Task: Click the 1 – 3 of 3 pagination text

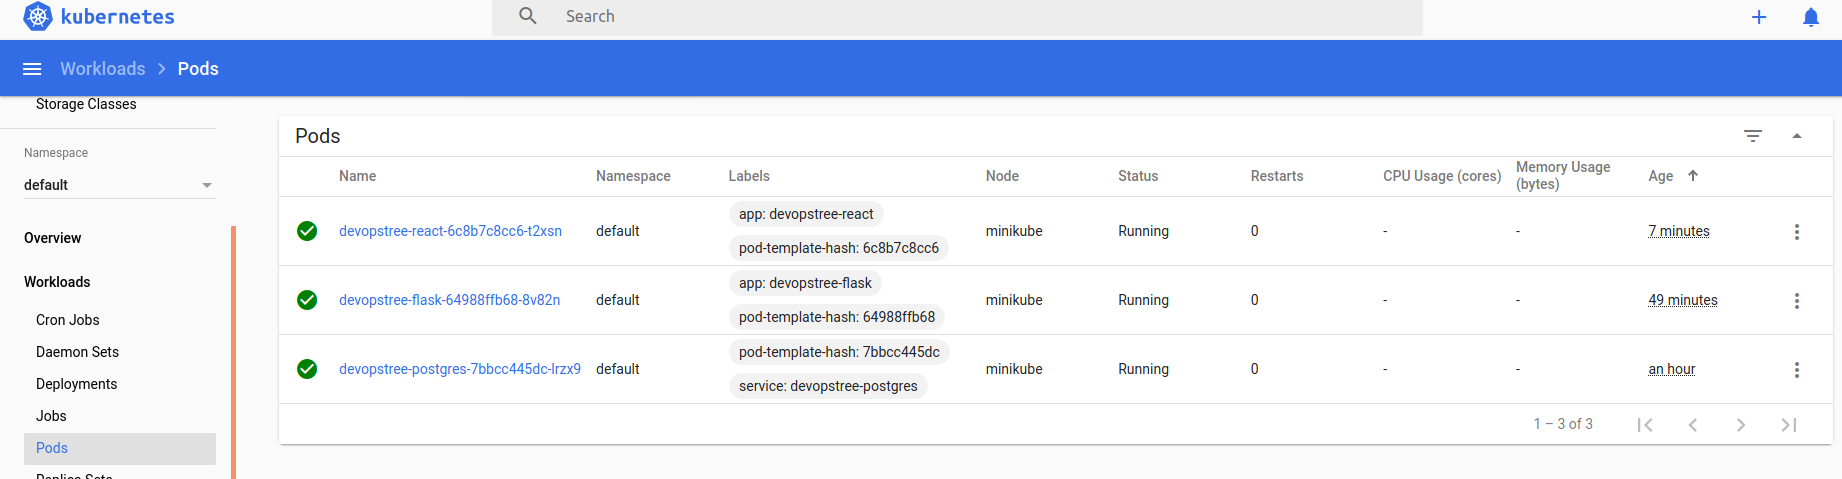Action: pos(1563,424)
